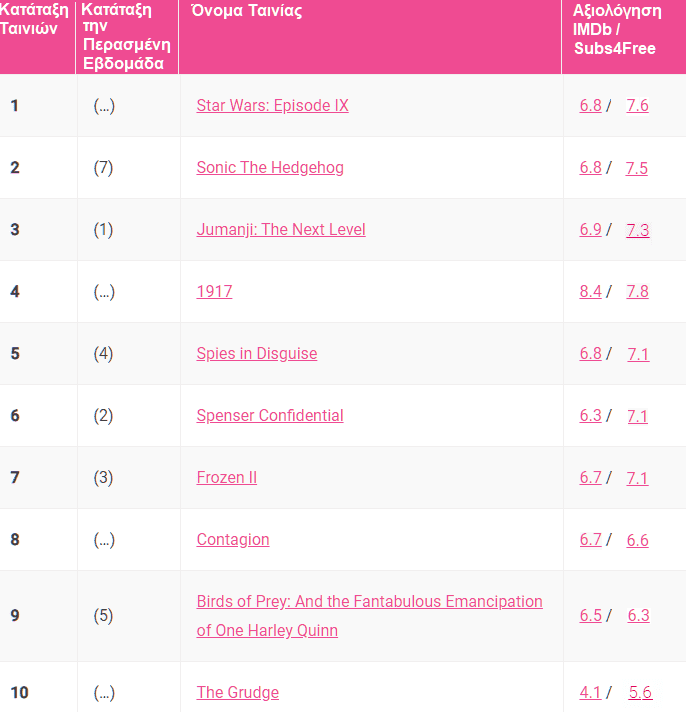Click the Frozen II link

pos(227,478)
